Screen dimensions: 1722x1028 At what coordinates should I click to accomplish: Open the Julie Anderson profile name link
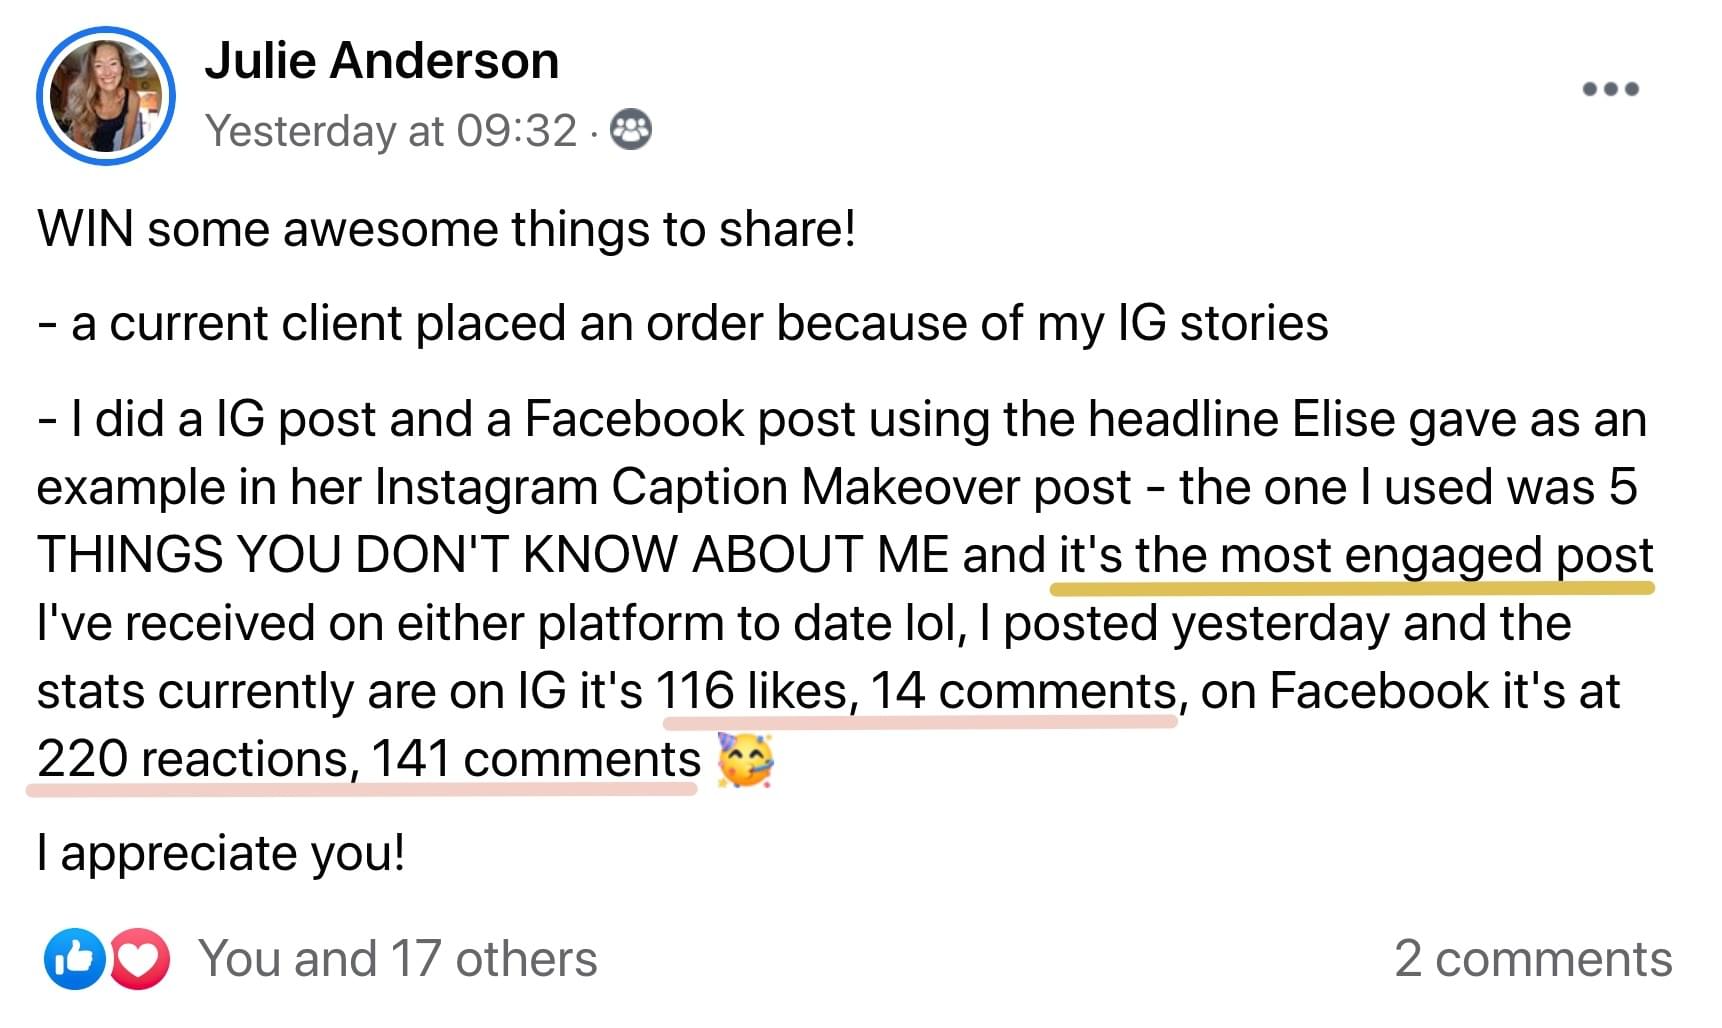pos(381,61)
